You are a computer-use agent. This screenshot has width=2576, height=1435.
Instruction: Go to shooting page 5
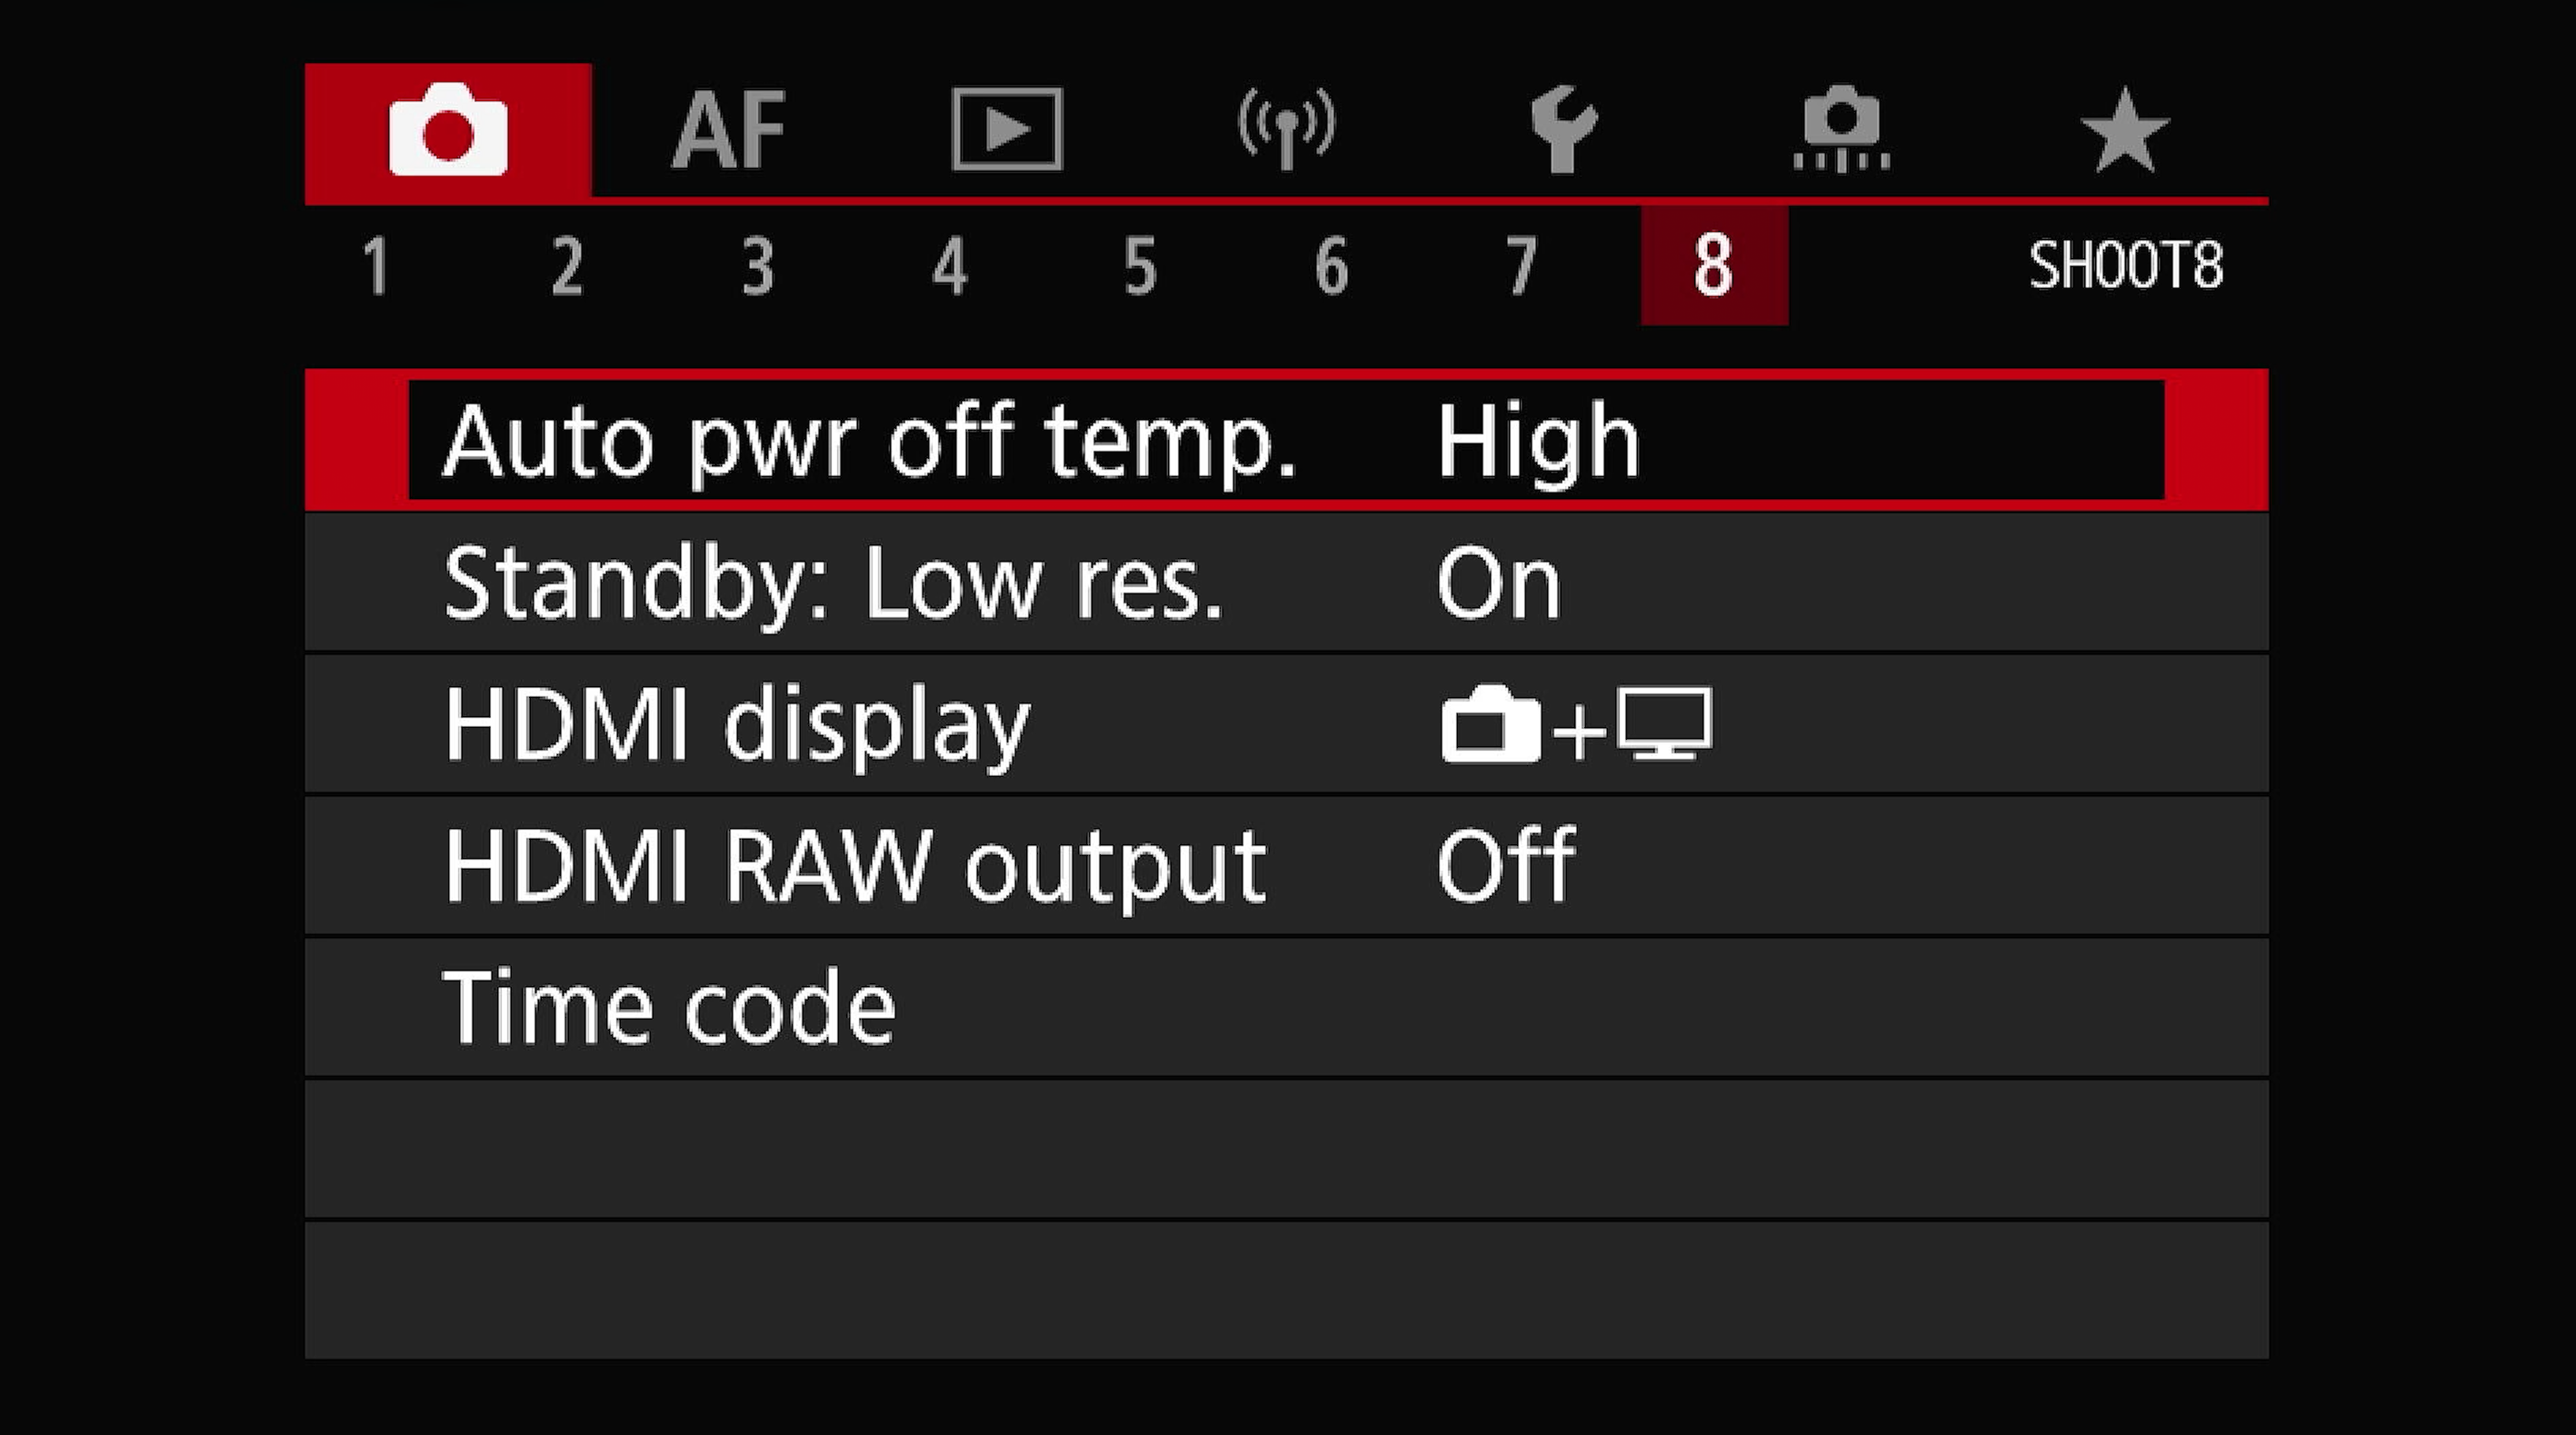point(1141,267)
